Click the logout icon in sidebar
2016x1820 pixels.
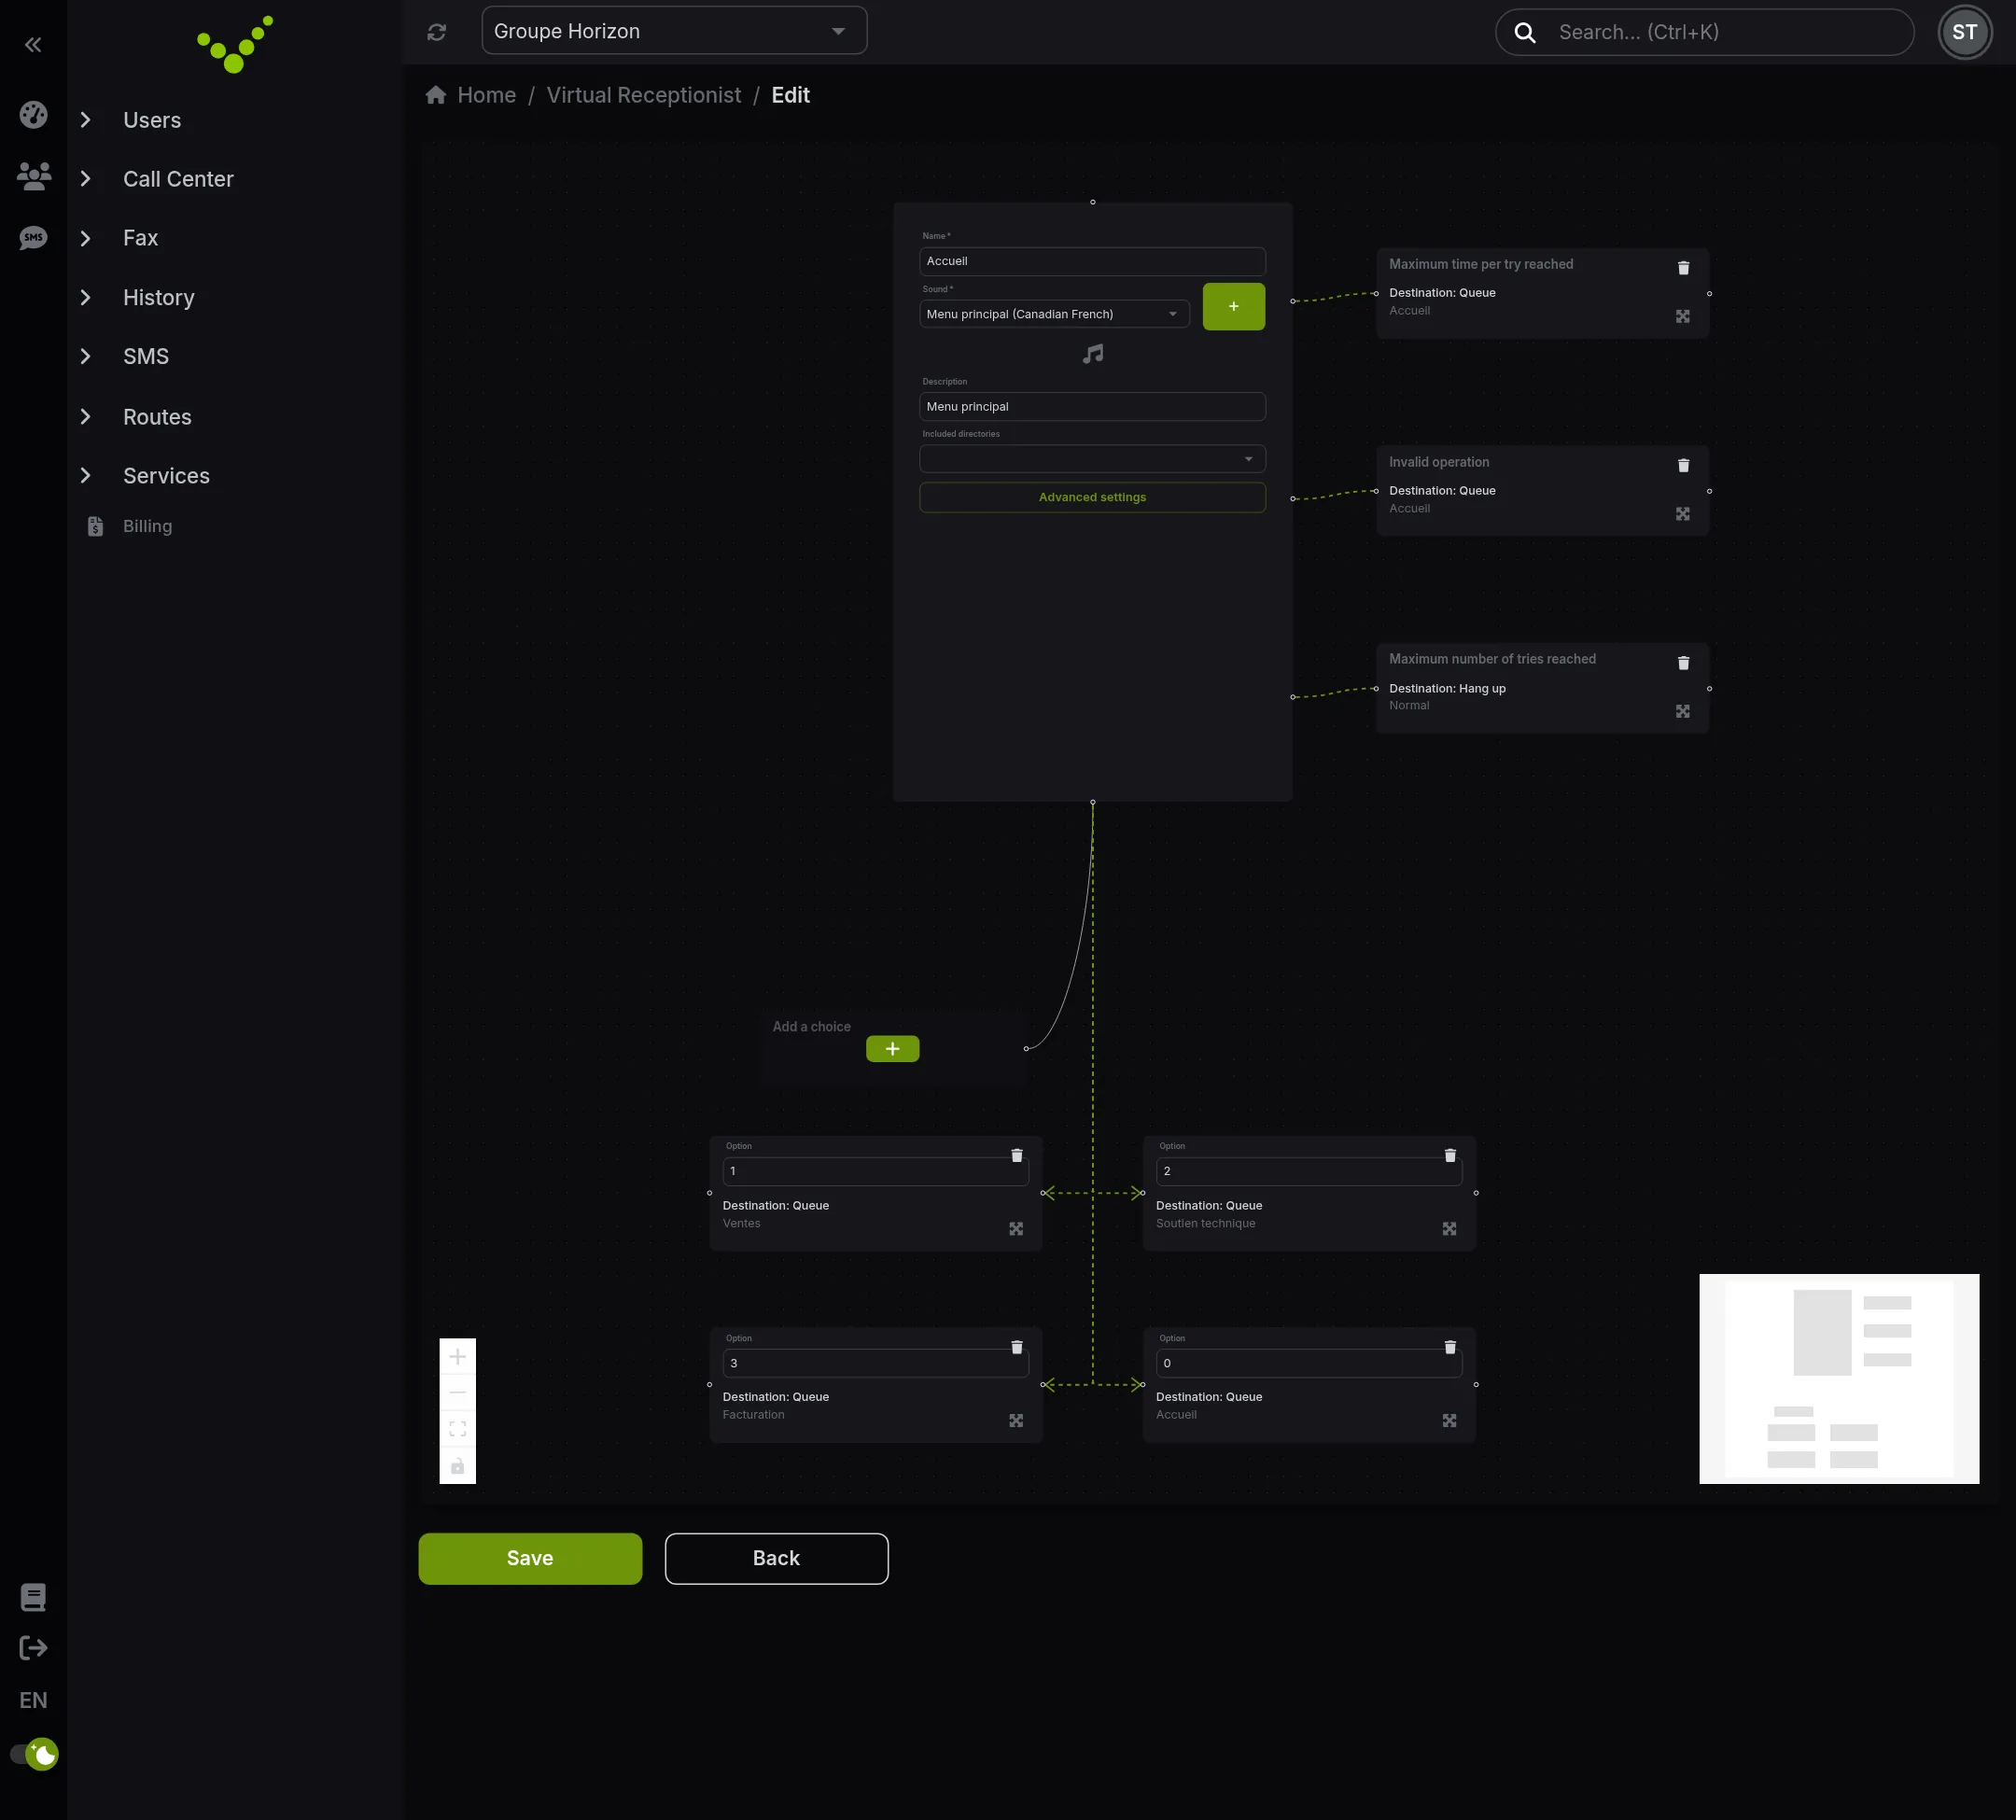(x=33, y=1648)
